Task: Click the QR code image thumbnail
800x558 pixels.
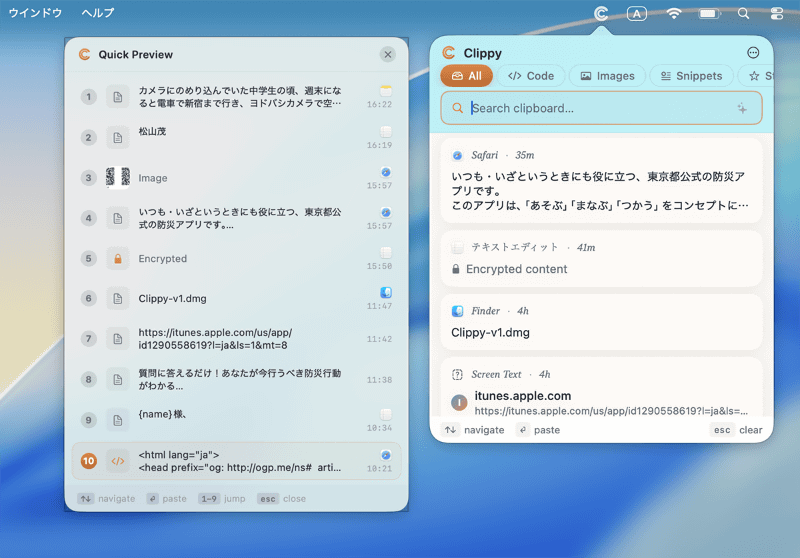Action: point(117,177)
